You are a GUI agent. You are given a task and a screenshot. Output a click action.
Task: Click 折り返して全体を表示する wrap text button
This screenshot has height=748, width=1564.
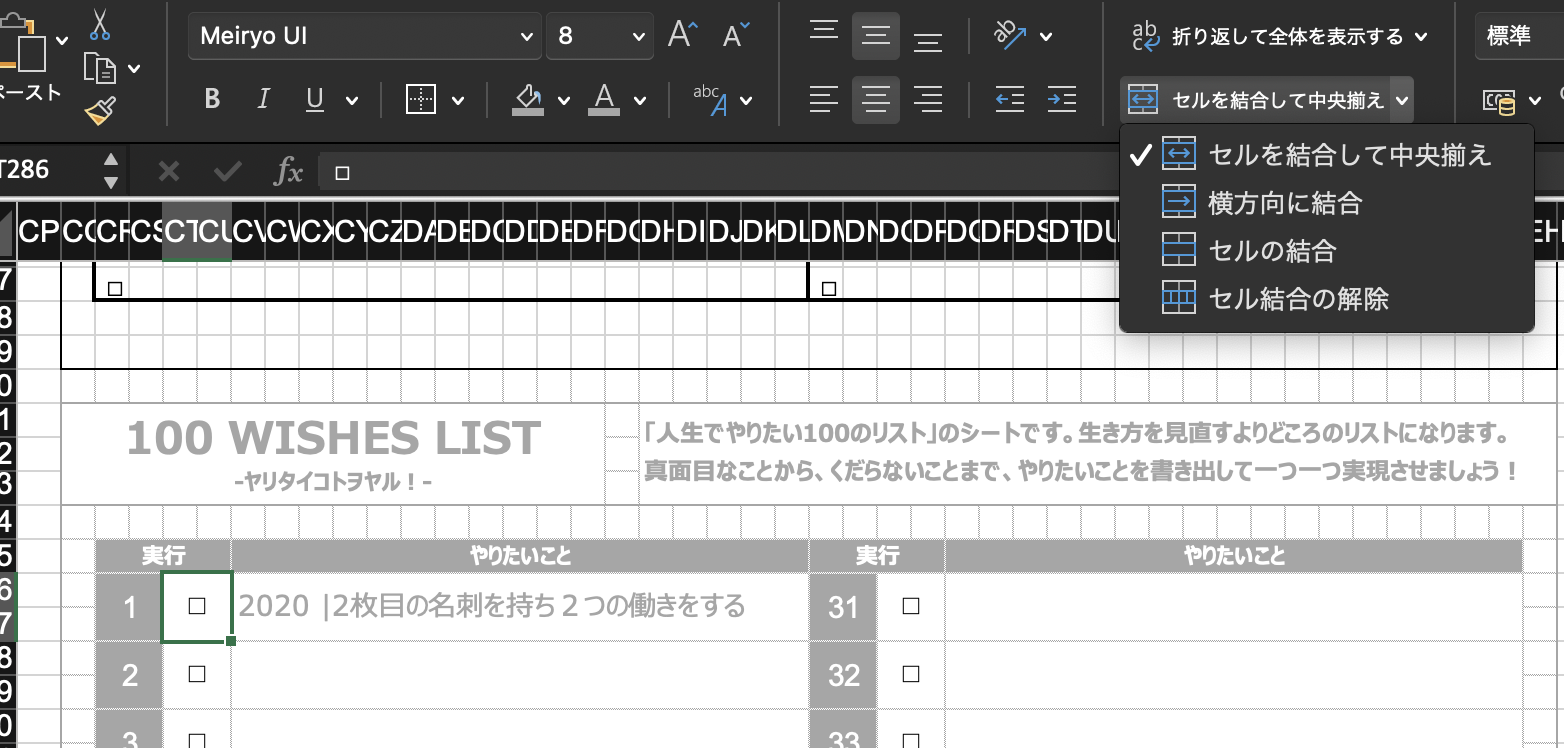[x=1277, y=37]
